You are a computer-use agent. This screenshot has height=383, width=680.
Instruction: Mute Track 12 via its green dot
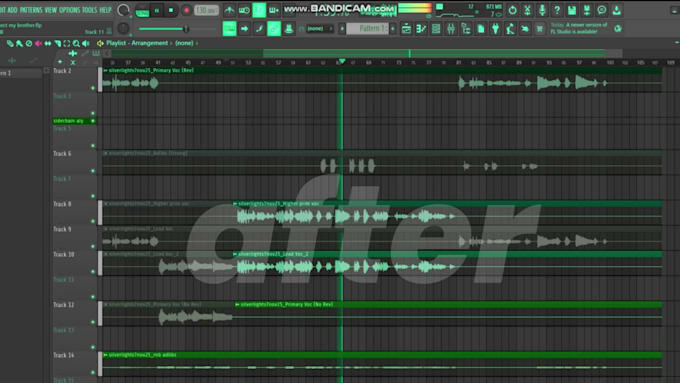click(93, 322)
